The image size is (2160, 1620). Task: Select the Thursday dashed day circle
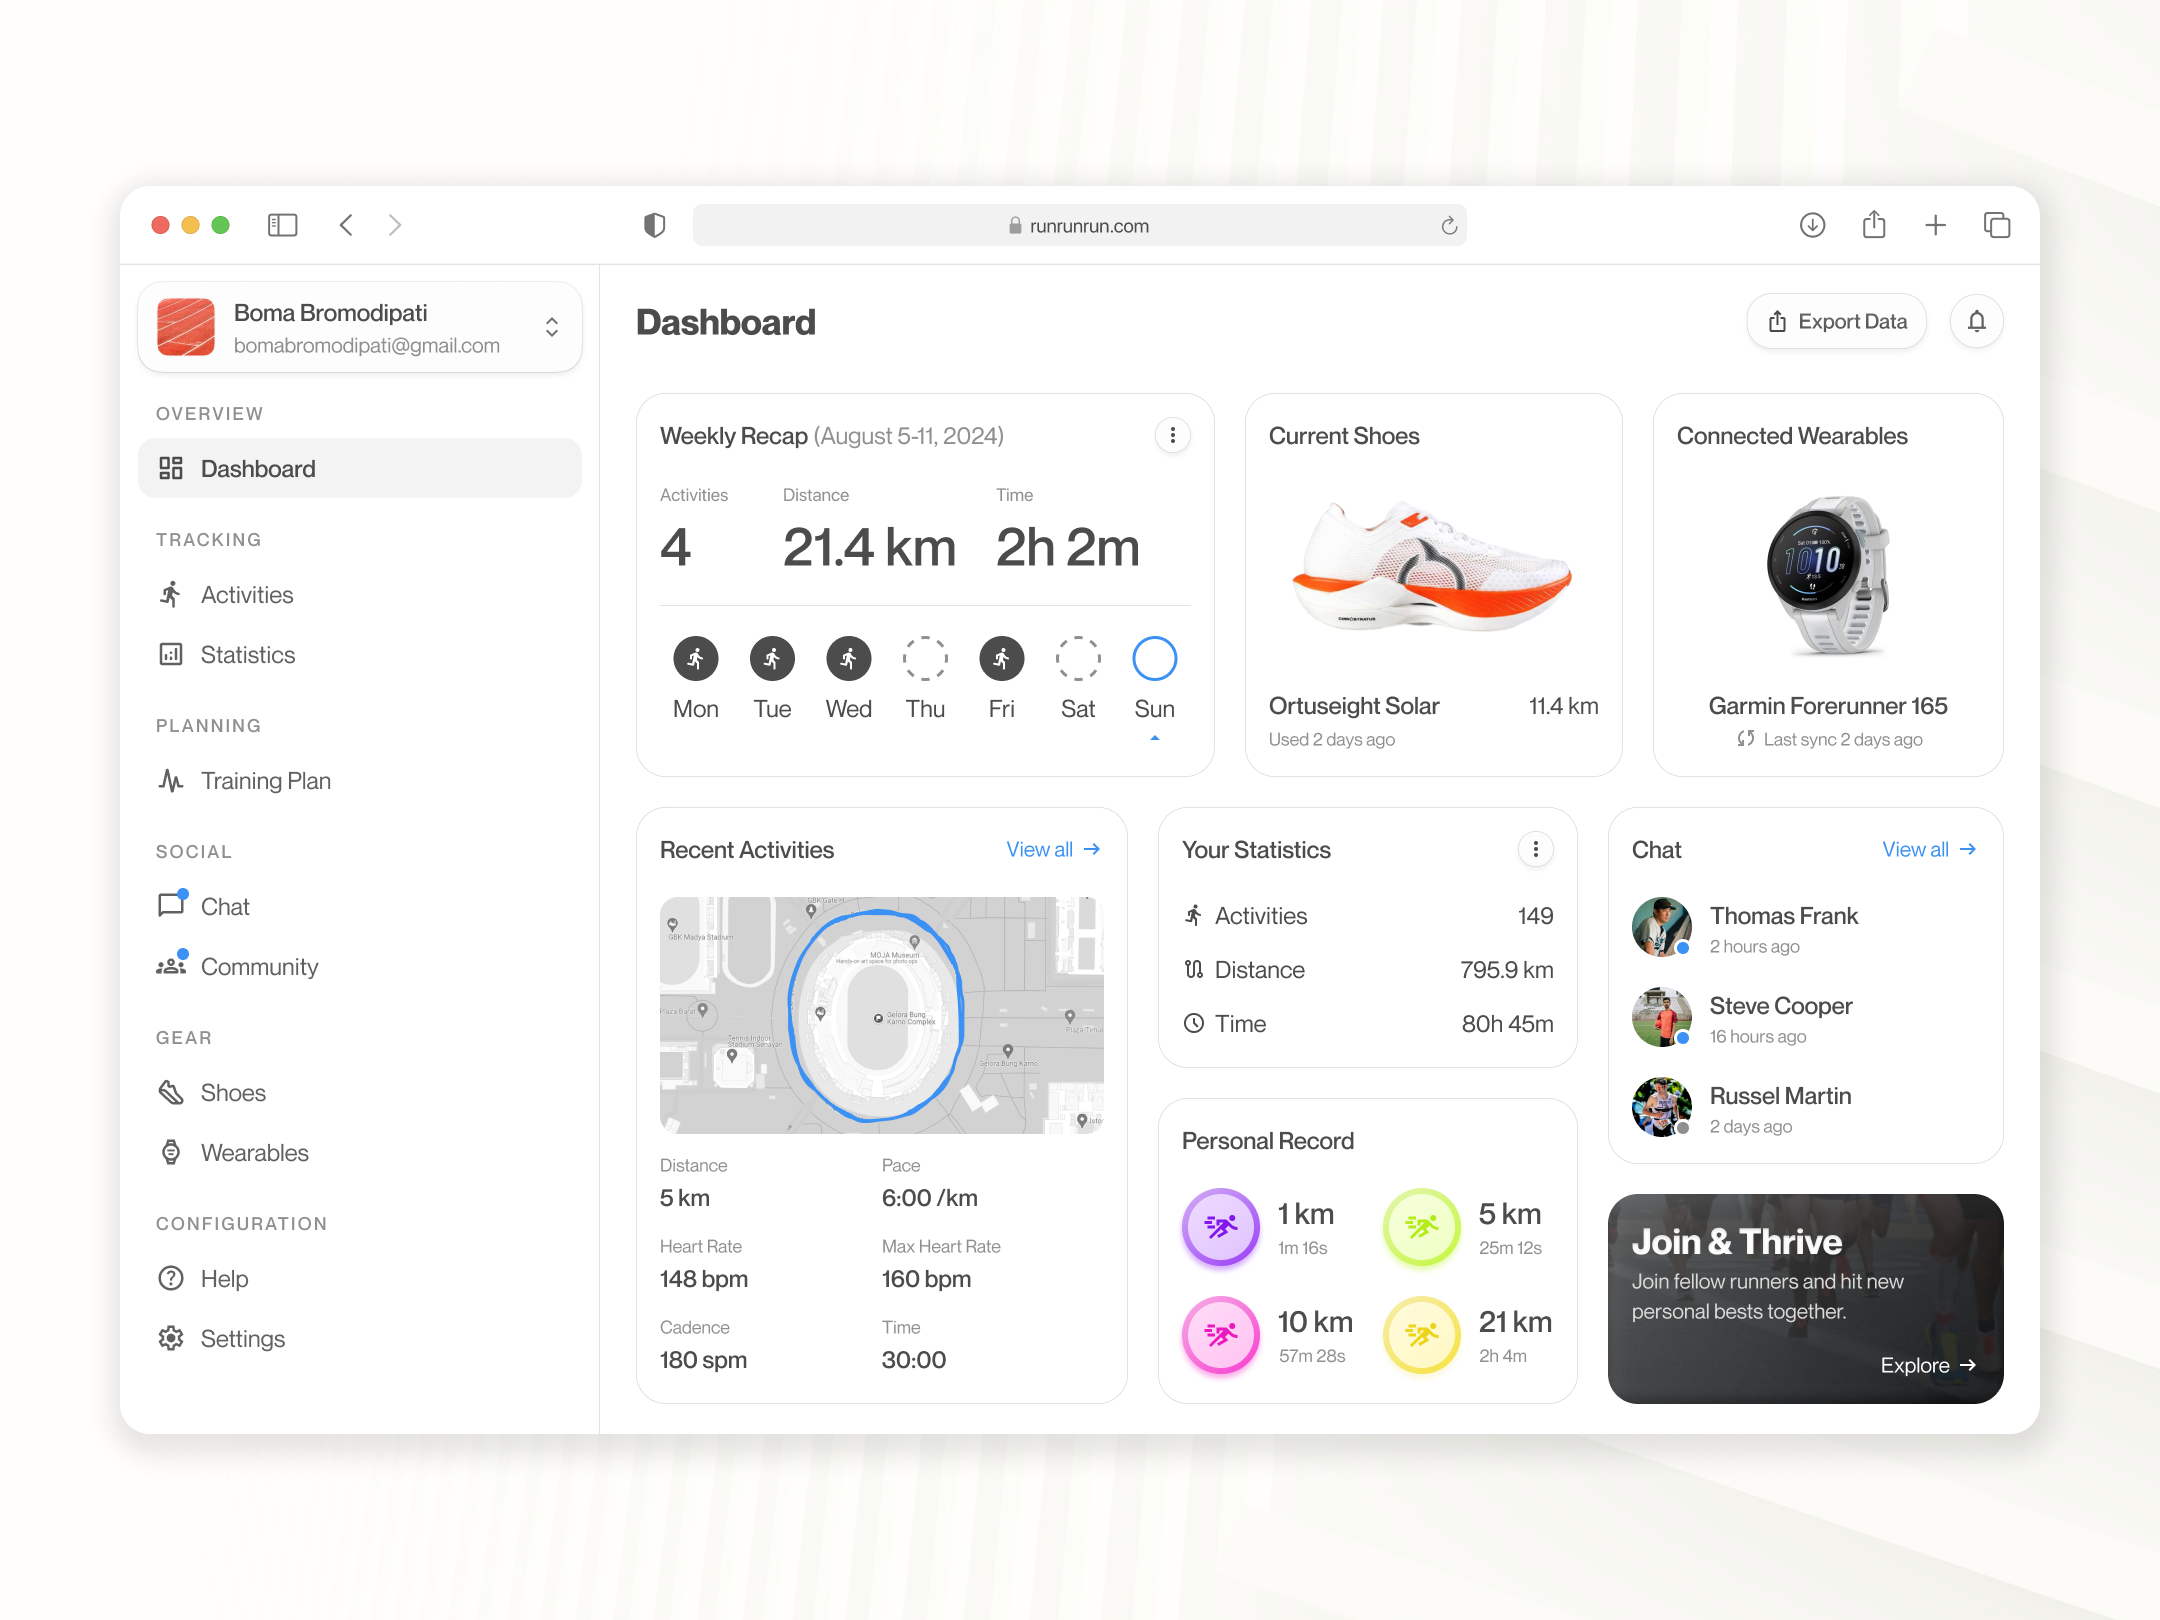click(x=925, y=659)
